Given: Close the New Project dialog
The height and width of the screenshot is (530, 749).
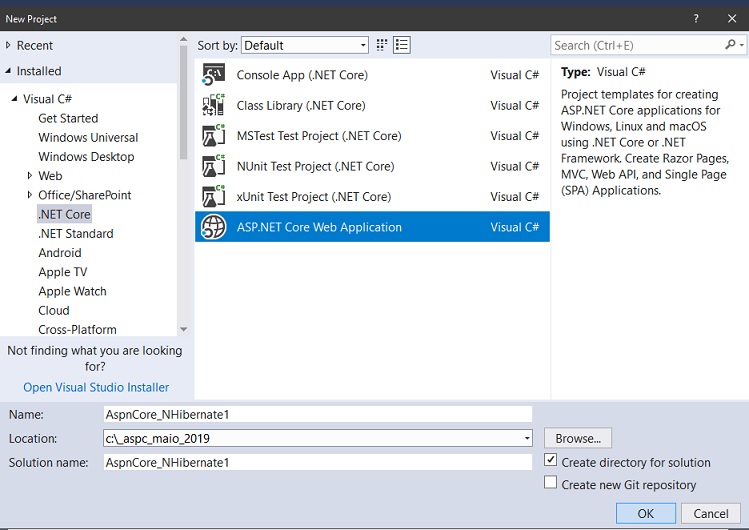Looking at the screenshot, I should 732,19.
